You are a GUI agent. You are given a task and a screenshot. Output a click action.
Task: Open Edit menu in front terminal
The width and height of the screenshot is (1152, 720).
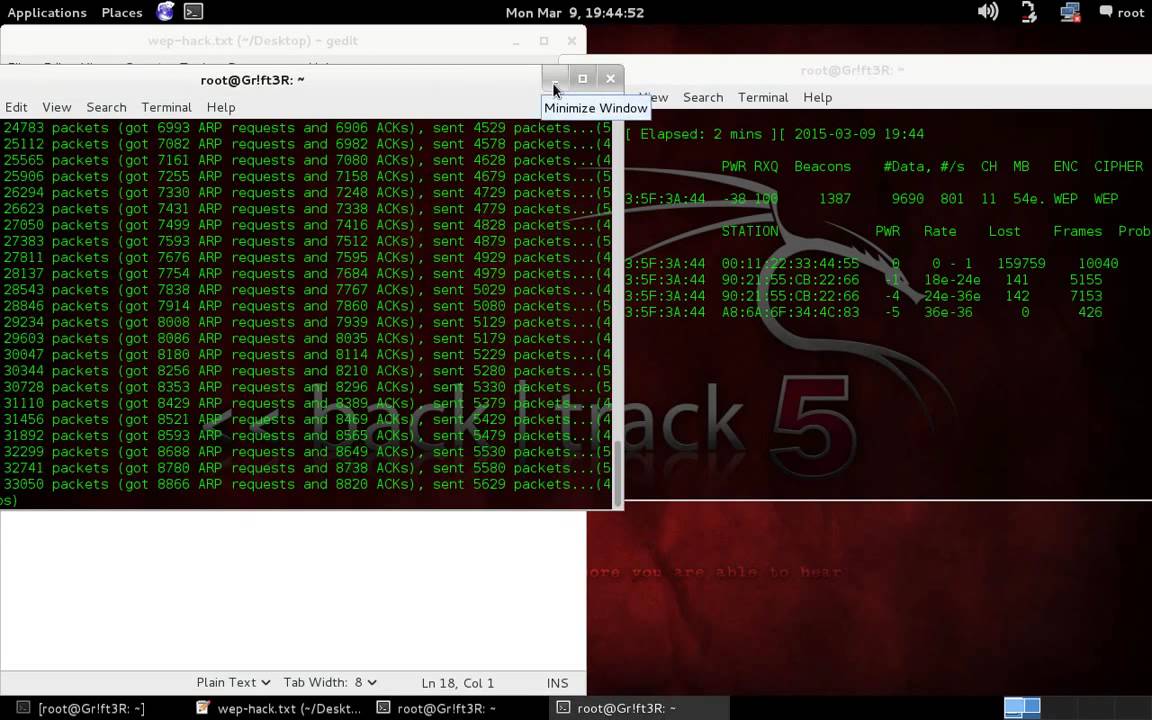[16, 107]
